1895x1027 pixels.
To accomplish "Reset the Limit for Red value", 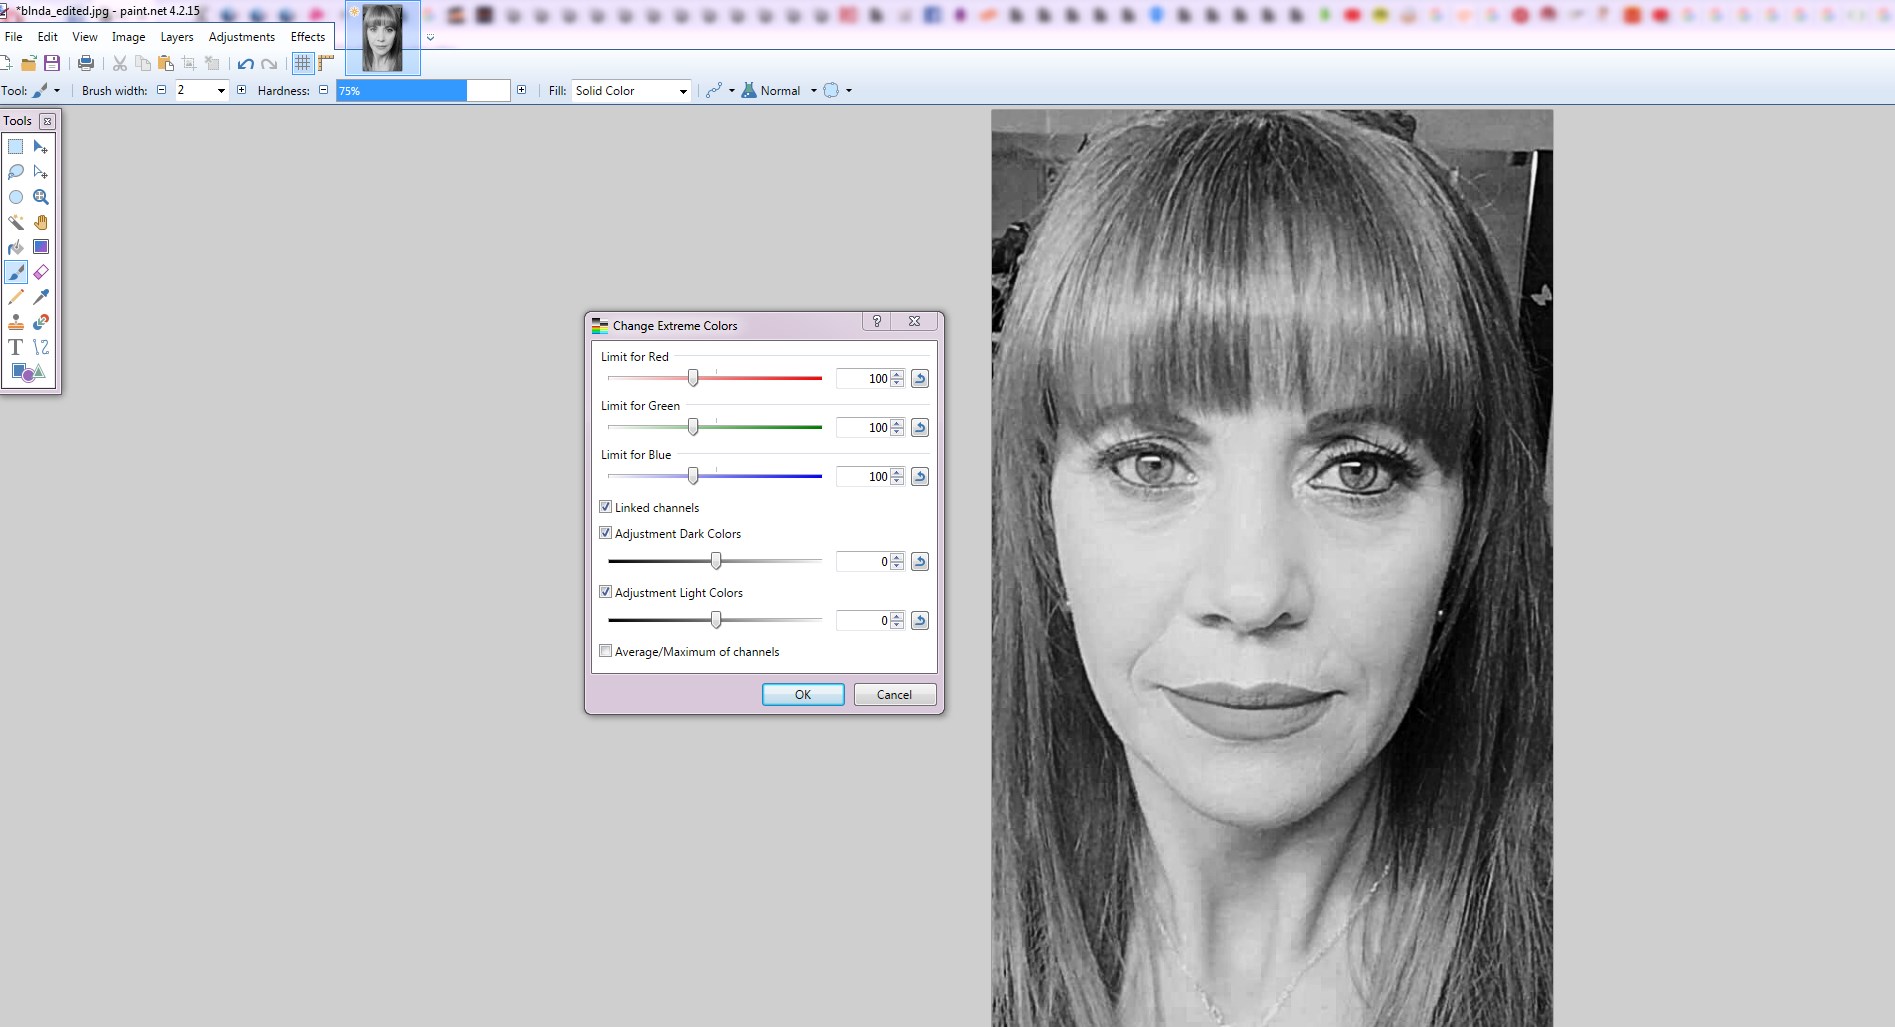I will [x=920, y=379].
